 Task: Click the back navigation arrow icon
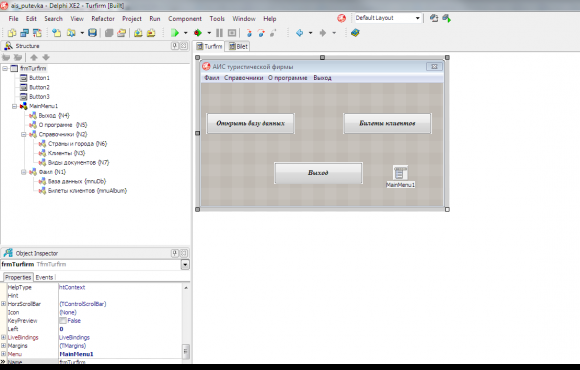[x=300, y=33]
